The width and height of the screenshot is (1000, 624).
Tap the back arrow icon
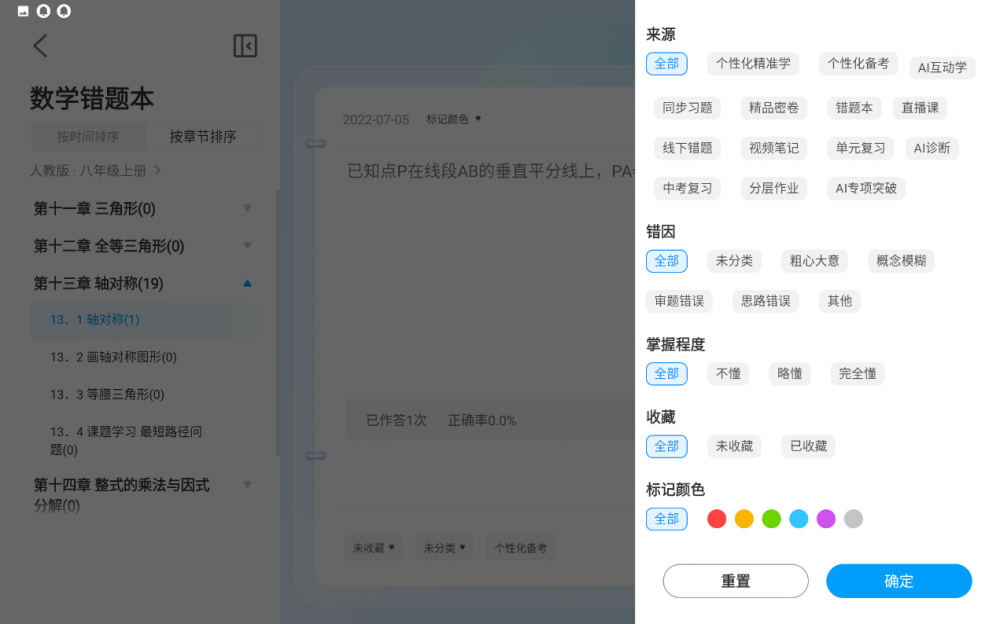click(x=40, y=46)
